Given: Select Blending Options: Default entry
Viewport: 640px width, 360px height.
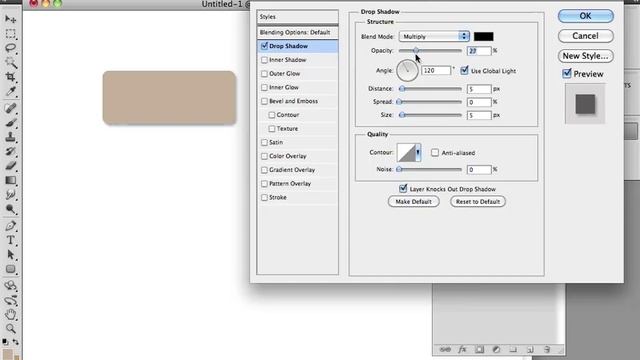Looking at the screenshot, I should coord(298,32).
